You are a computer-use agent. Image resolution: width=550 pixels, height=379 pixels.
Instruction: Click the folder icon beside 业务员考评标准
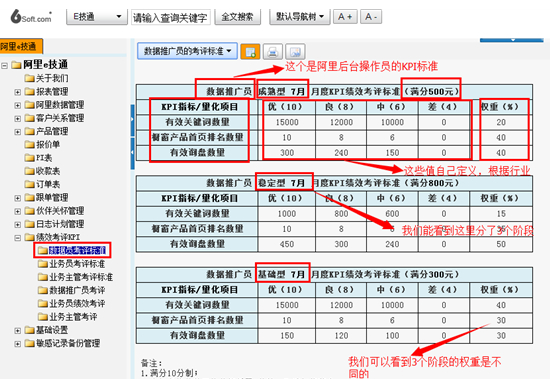pos(43,264)
